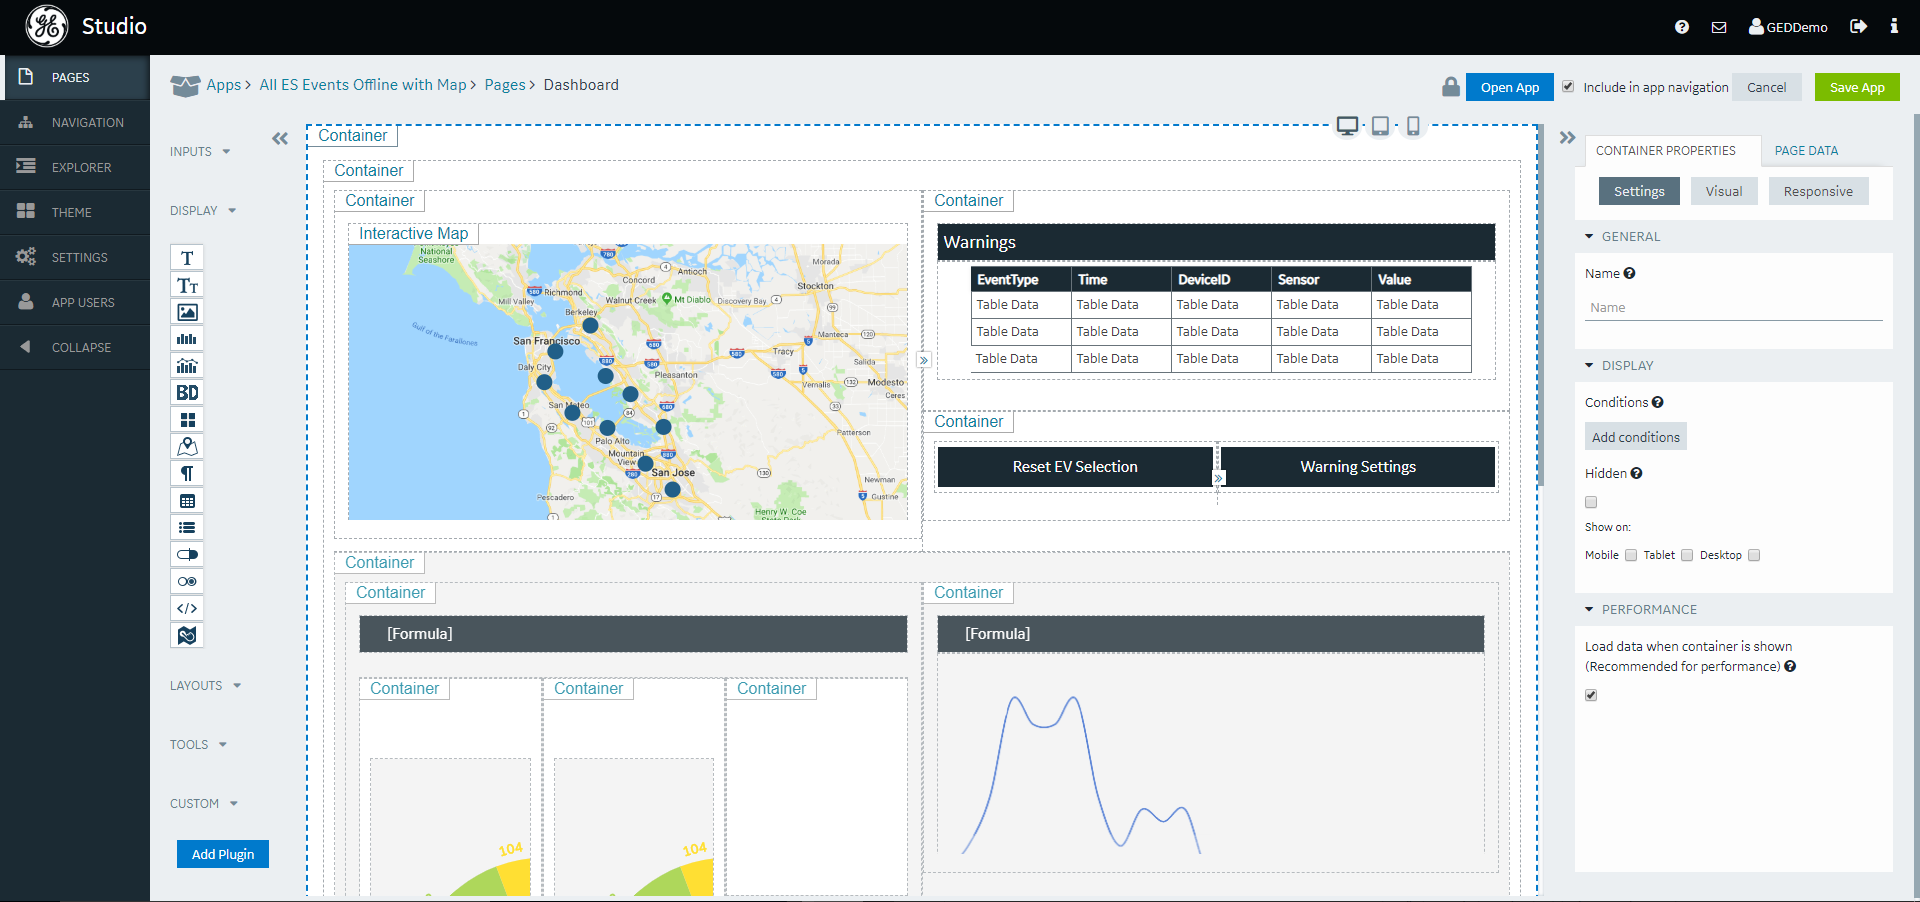Click the container Name input field
The width and height of the screenshot is (1920, 902).
pos(1733,308)
